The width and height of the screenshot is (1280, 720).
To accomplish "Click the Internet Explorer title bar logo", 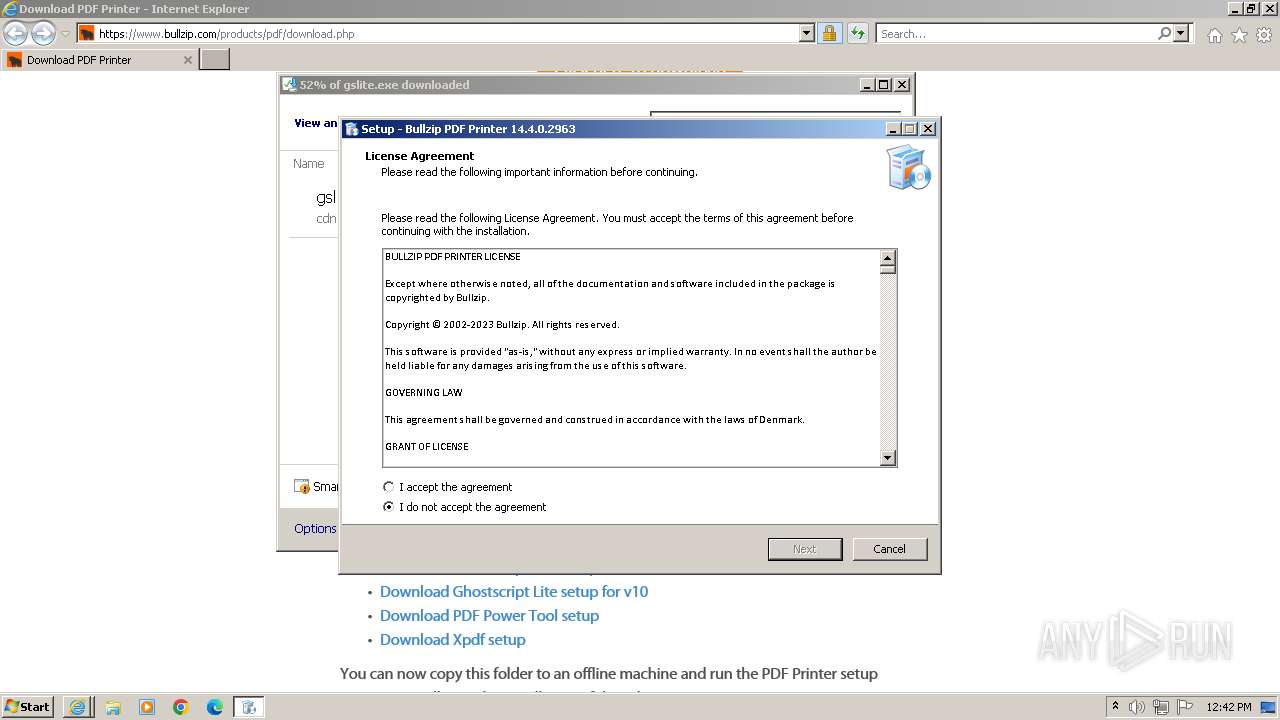I will pos(10,8).
